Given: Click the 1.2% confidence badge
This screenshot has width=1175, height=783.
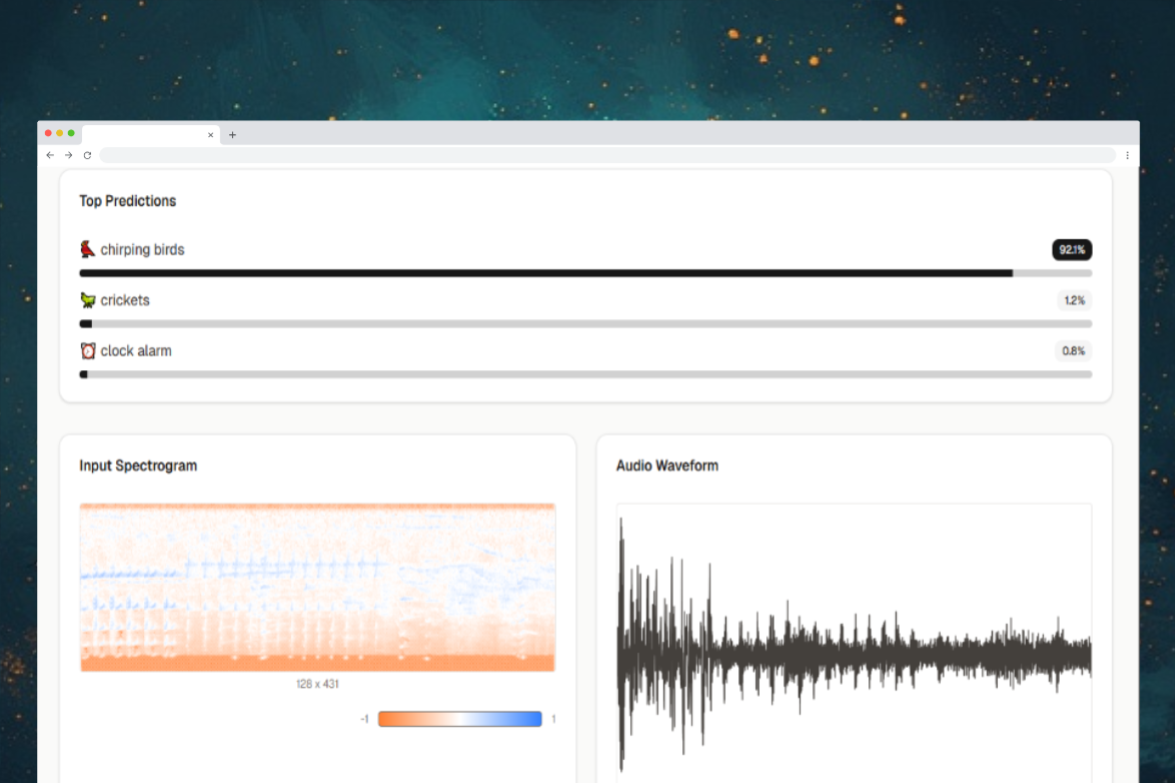Looking at the screenshot, I should tap(1074, 300).
